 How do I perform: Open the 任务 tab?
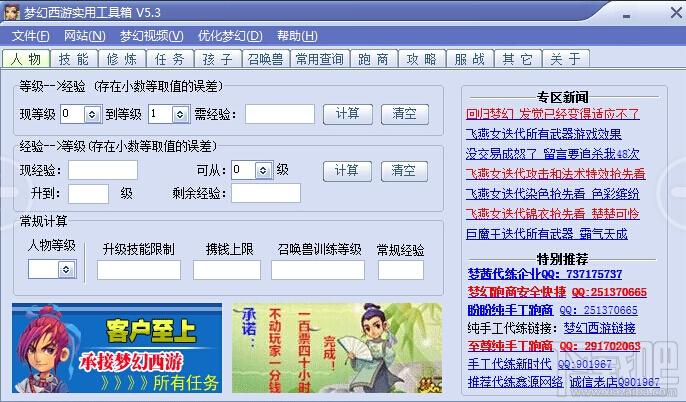tap(170, 59)
